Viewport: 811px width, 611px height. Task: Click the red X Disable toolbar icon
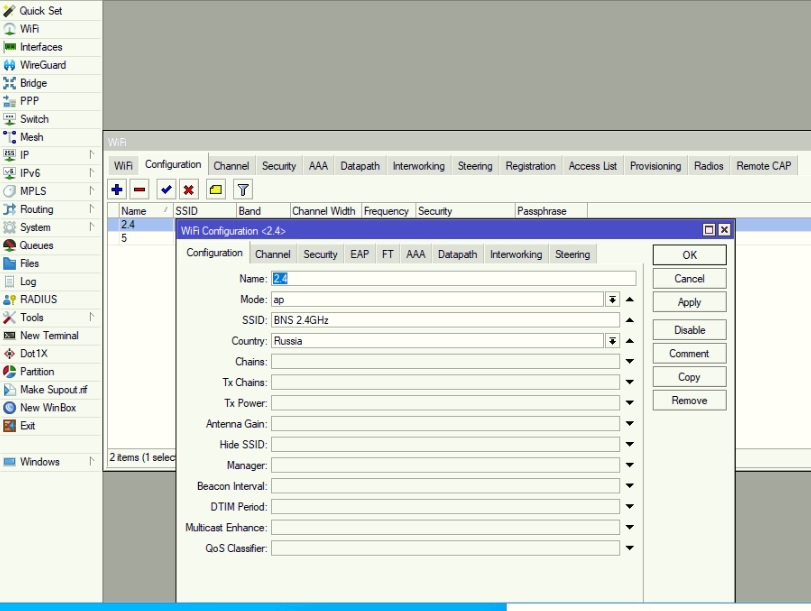[189, 190]
